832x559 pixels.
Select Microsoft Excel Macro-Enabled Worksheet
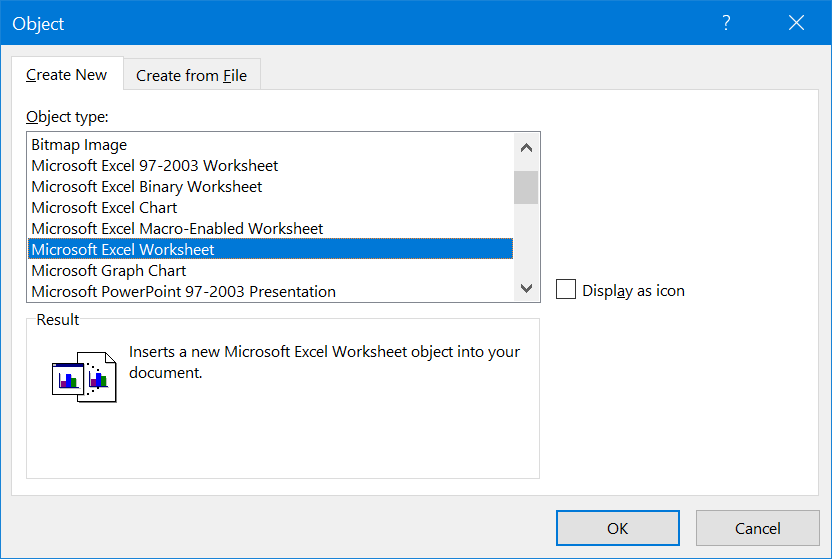point(177,229)
